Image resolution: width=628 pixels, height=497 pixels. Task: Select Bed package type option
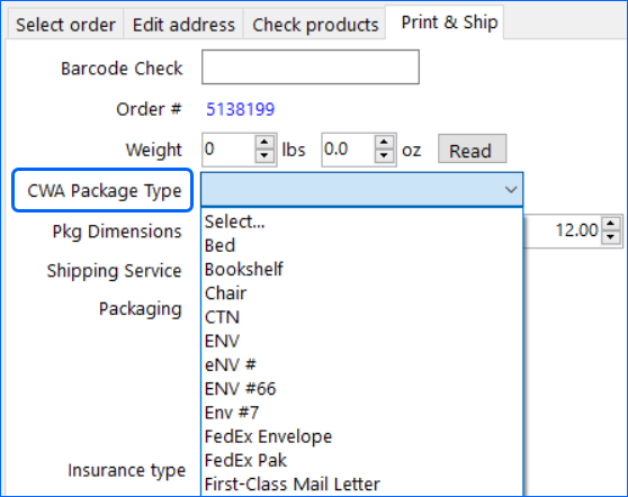(220, 245)
